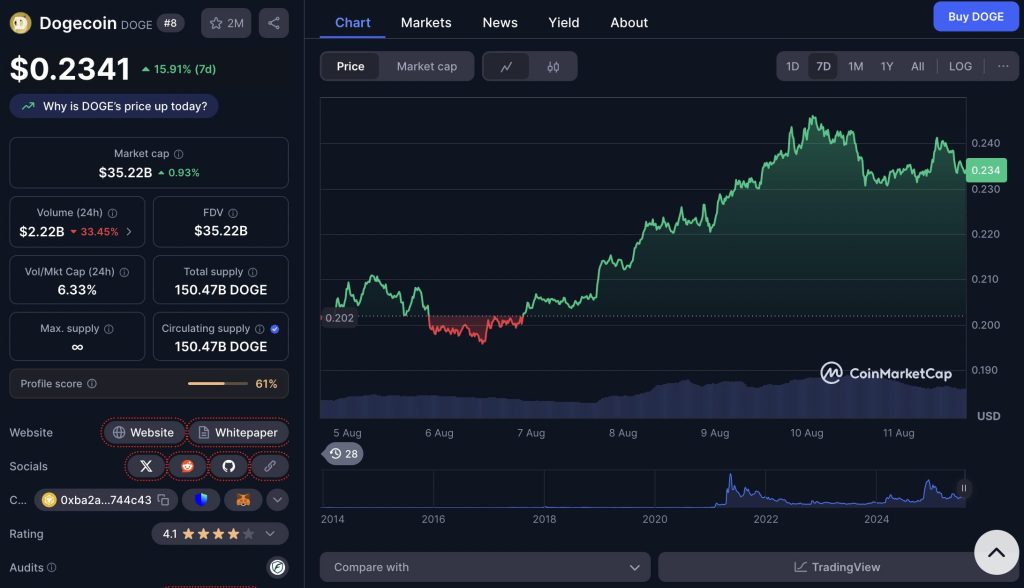
Task: Open Dogecoin's X (Twitter) profile icon
Action: click(x=146, y=466)
